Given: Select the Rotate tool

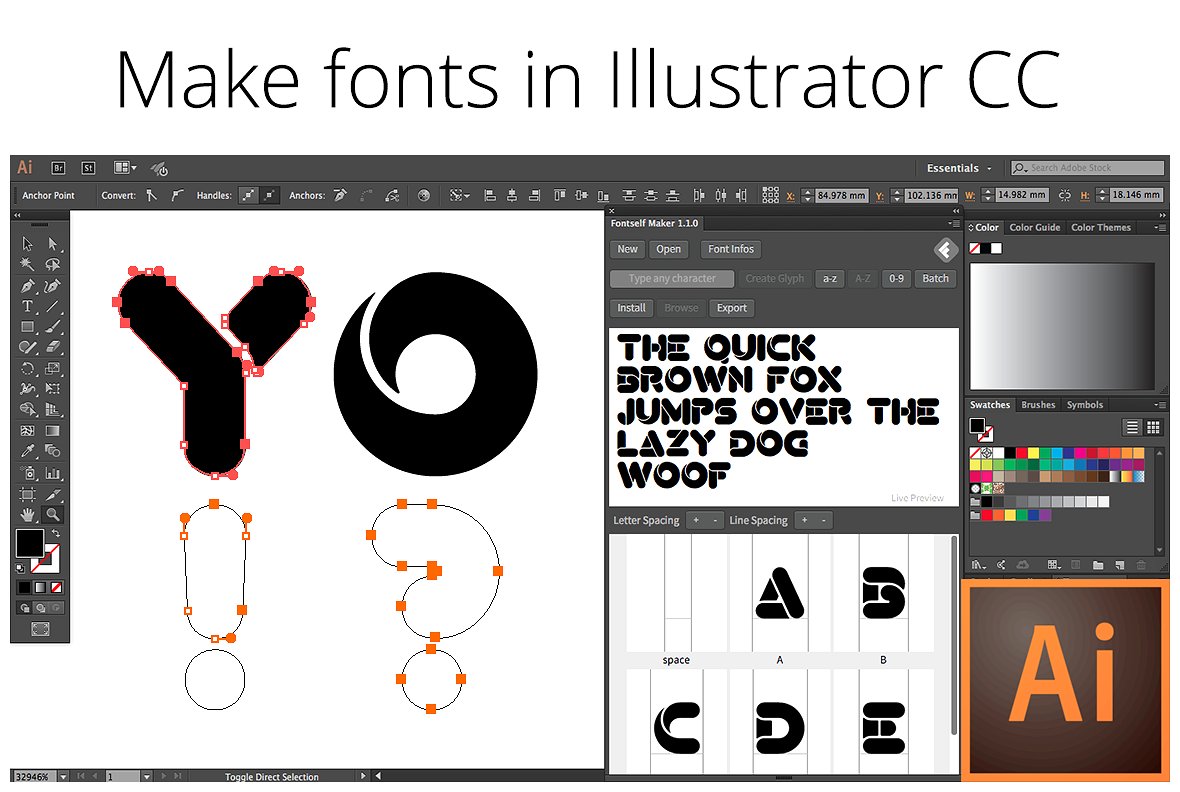Looking at the screenshot, I should click(x=28, y=368).
